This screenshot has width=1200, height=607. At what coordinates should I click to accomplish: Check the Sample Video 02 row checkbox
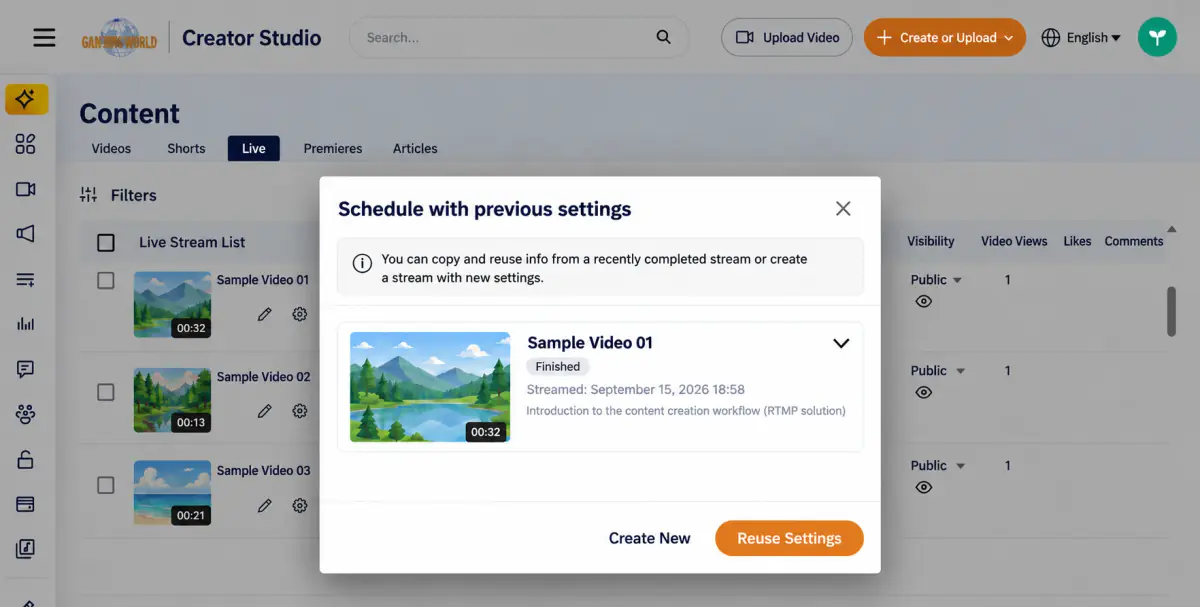(x=106, y=392)
